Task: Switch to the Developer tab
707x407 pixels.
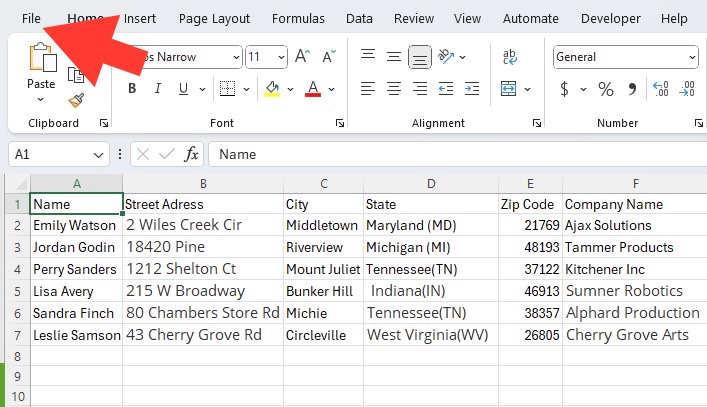Action: [x=611, y=18]
